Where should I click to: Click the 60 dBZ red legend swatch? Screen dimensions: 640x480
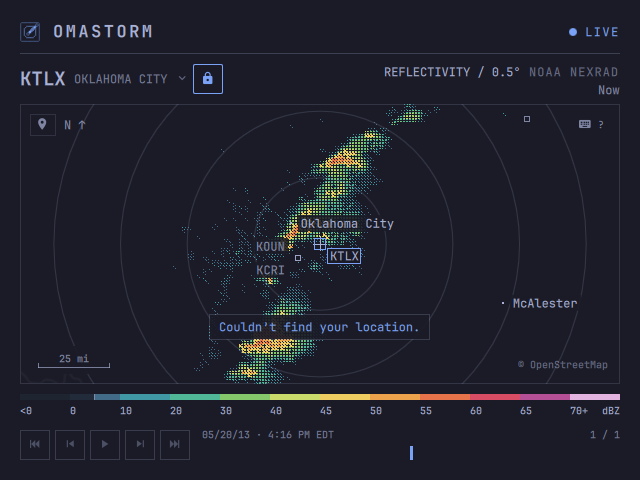pos(495,397)
